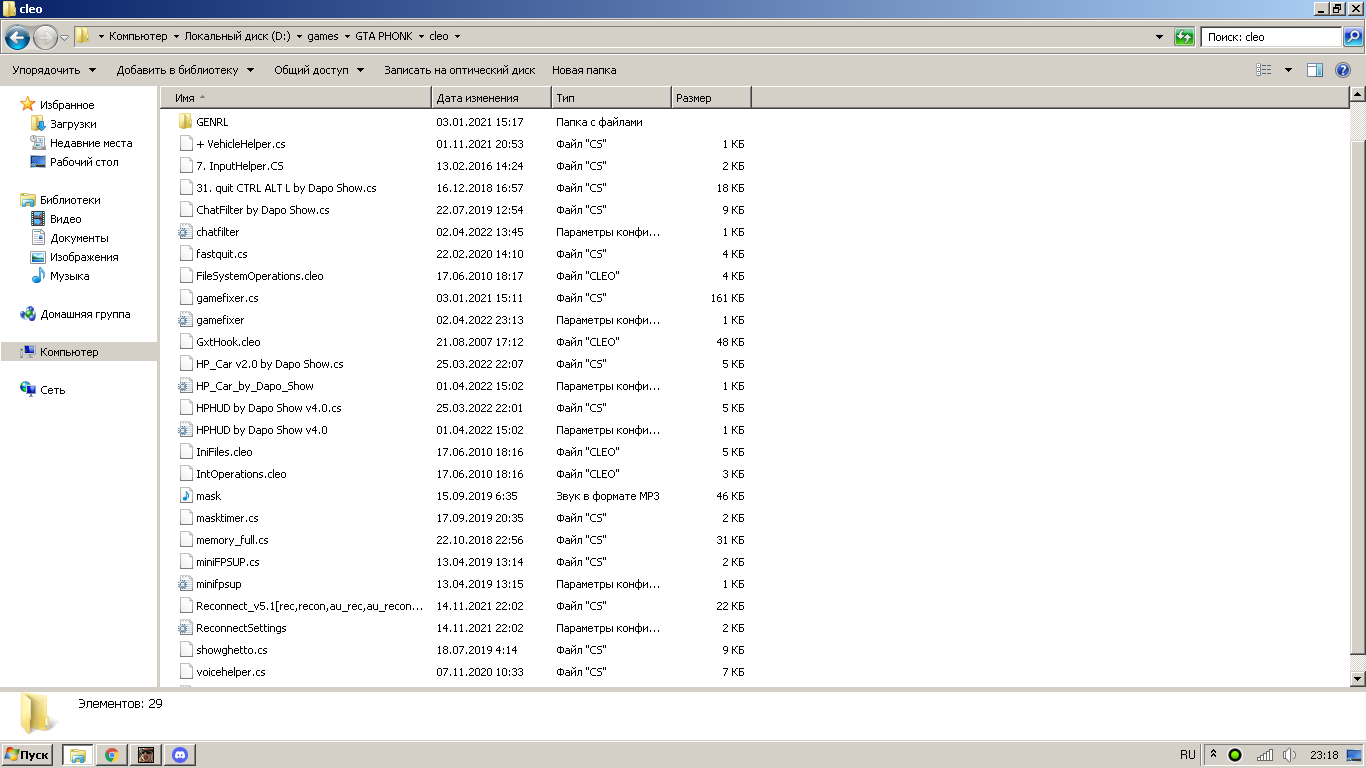Open the blue help question mark
This screenshot has height=768, width=1366.
tap(1343, 70)
